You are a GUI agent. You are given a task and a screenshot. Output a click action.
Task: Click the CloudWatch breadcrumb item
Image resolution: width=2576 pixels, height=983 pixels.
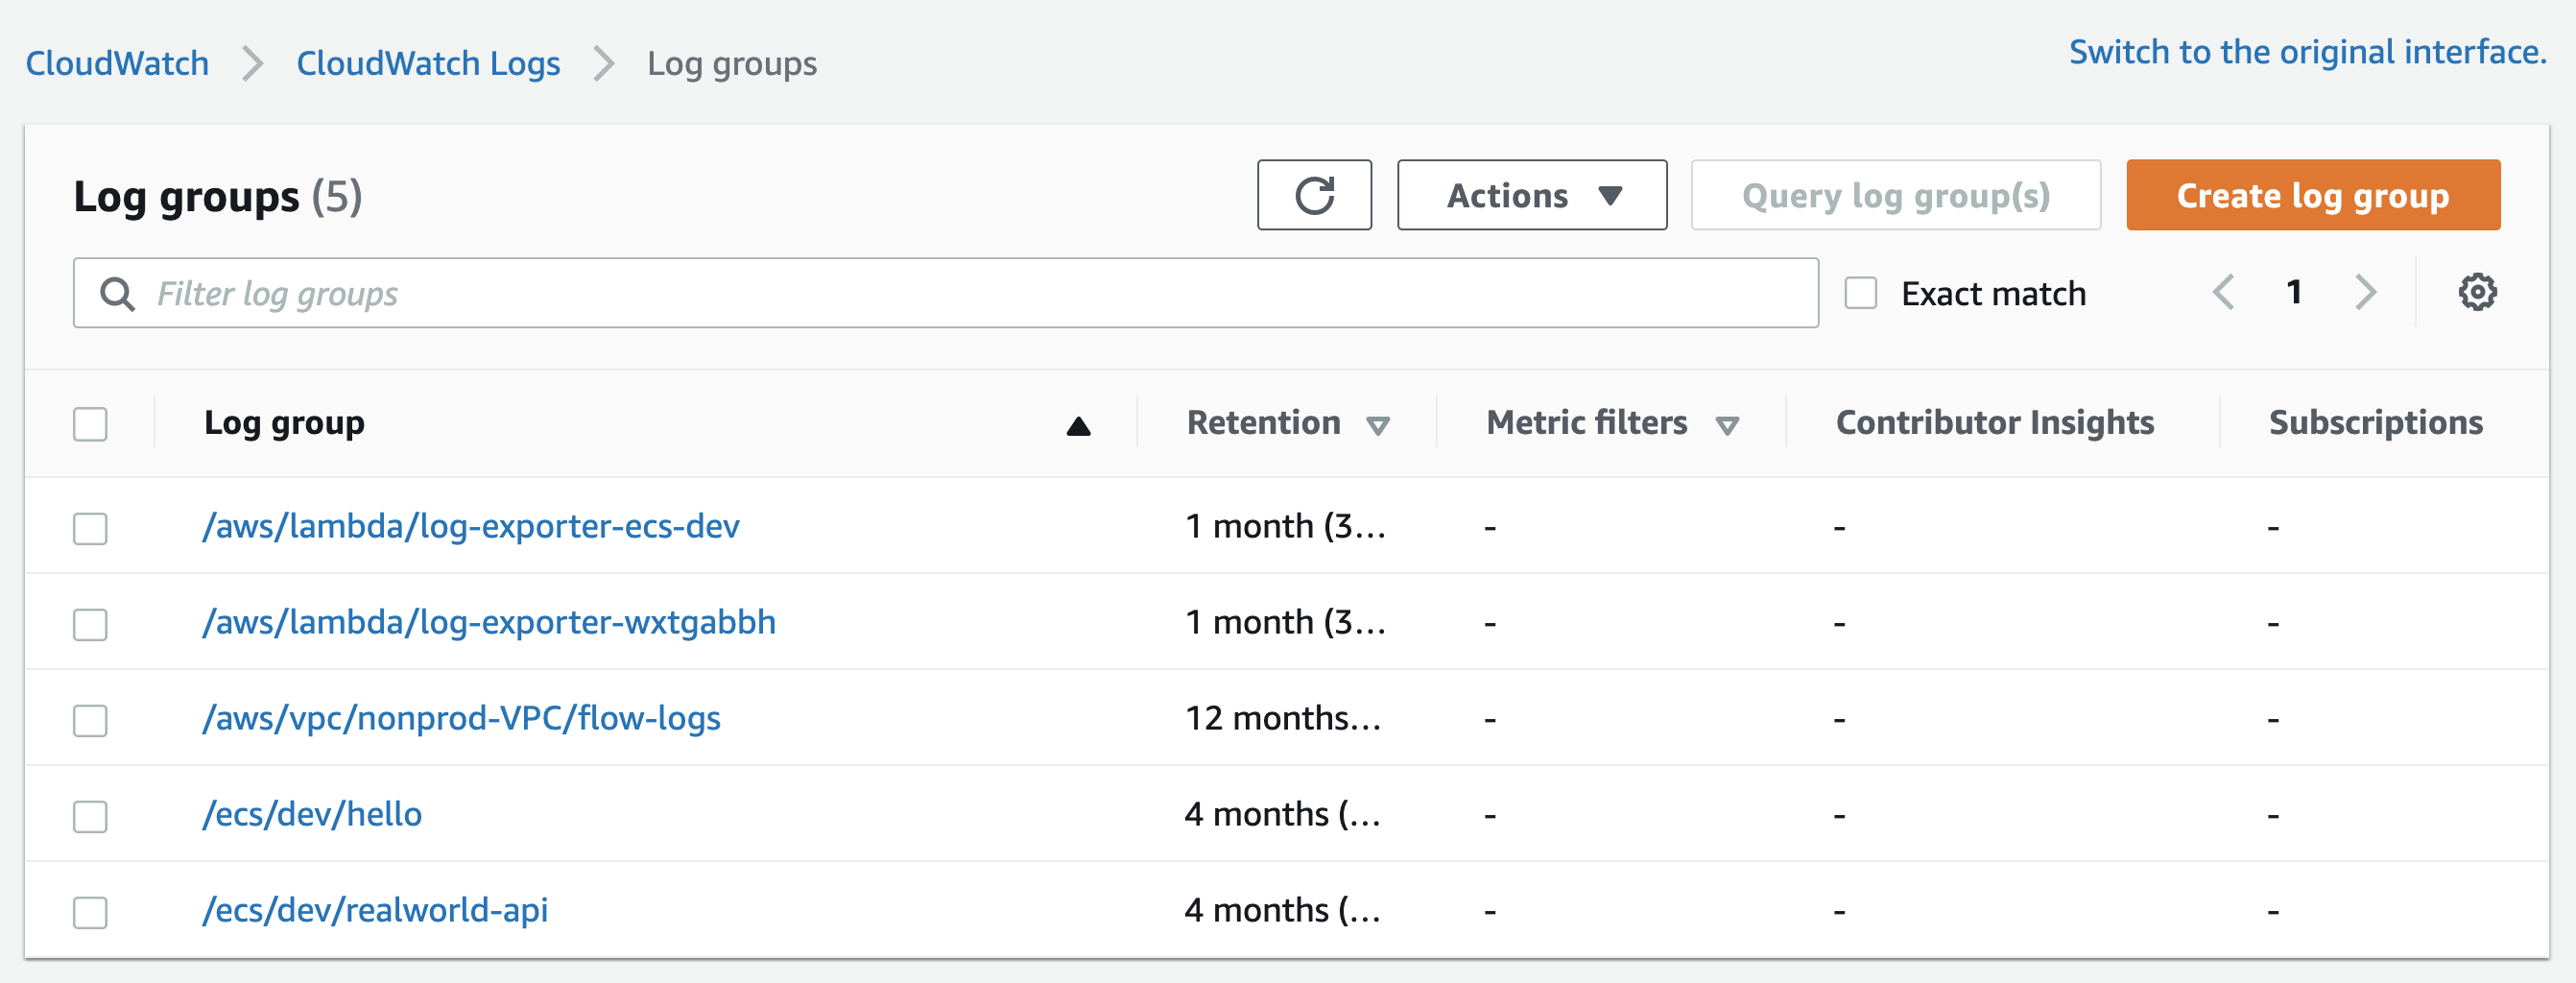(x=116, y=62)
